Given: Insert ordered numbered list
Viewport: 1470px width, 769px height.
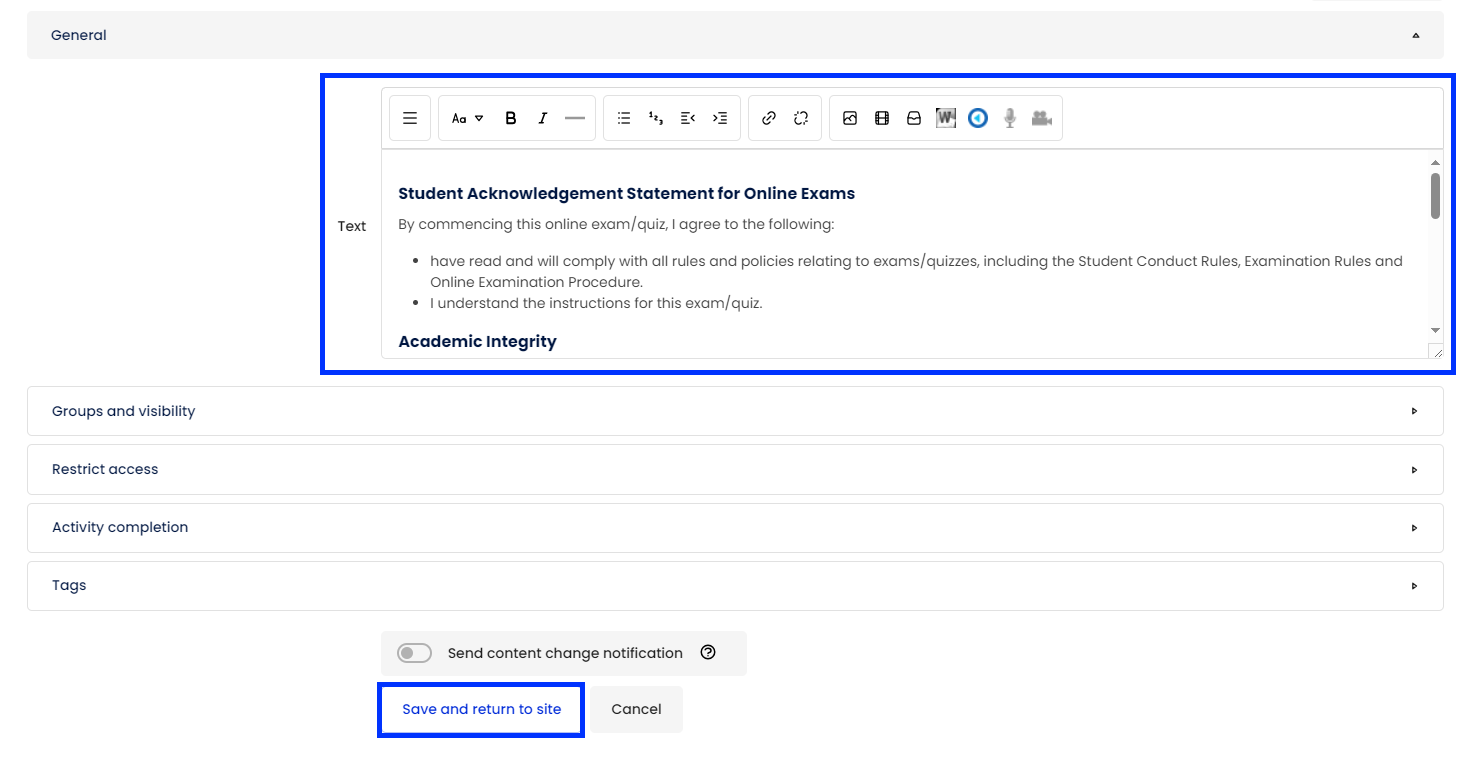Looking at the screenshot, I should [x=656, y=118].
